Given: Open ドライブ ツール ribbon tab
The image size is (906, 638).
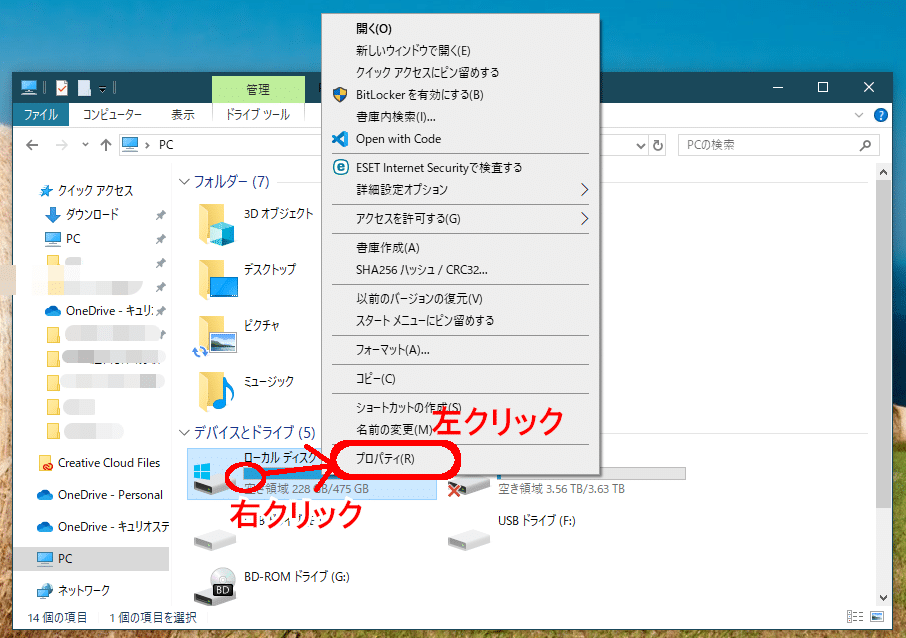Looking at the screenshot, I should tap(258, 114).
